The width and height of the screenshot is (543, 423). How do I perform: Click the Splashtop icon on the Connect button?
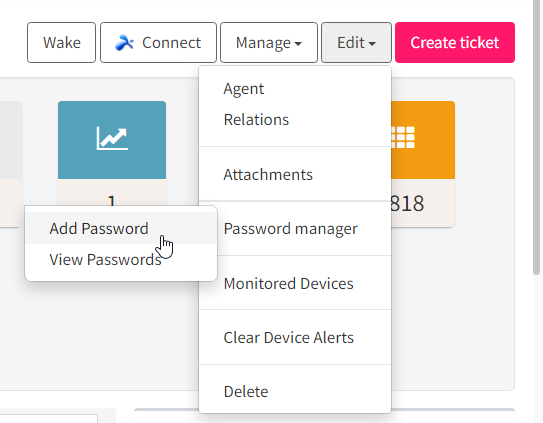click(x=124, y=43)
